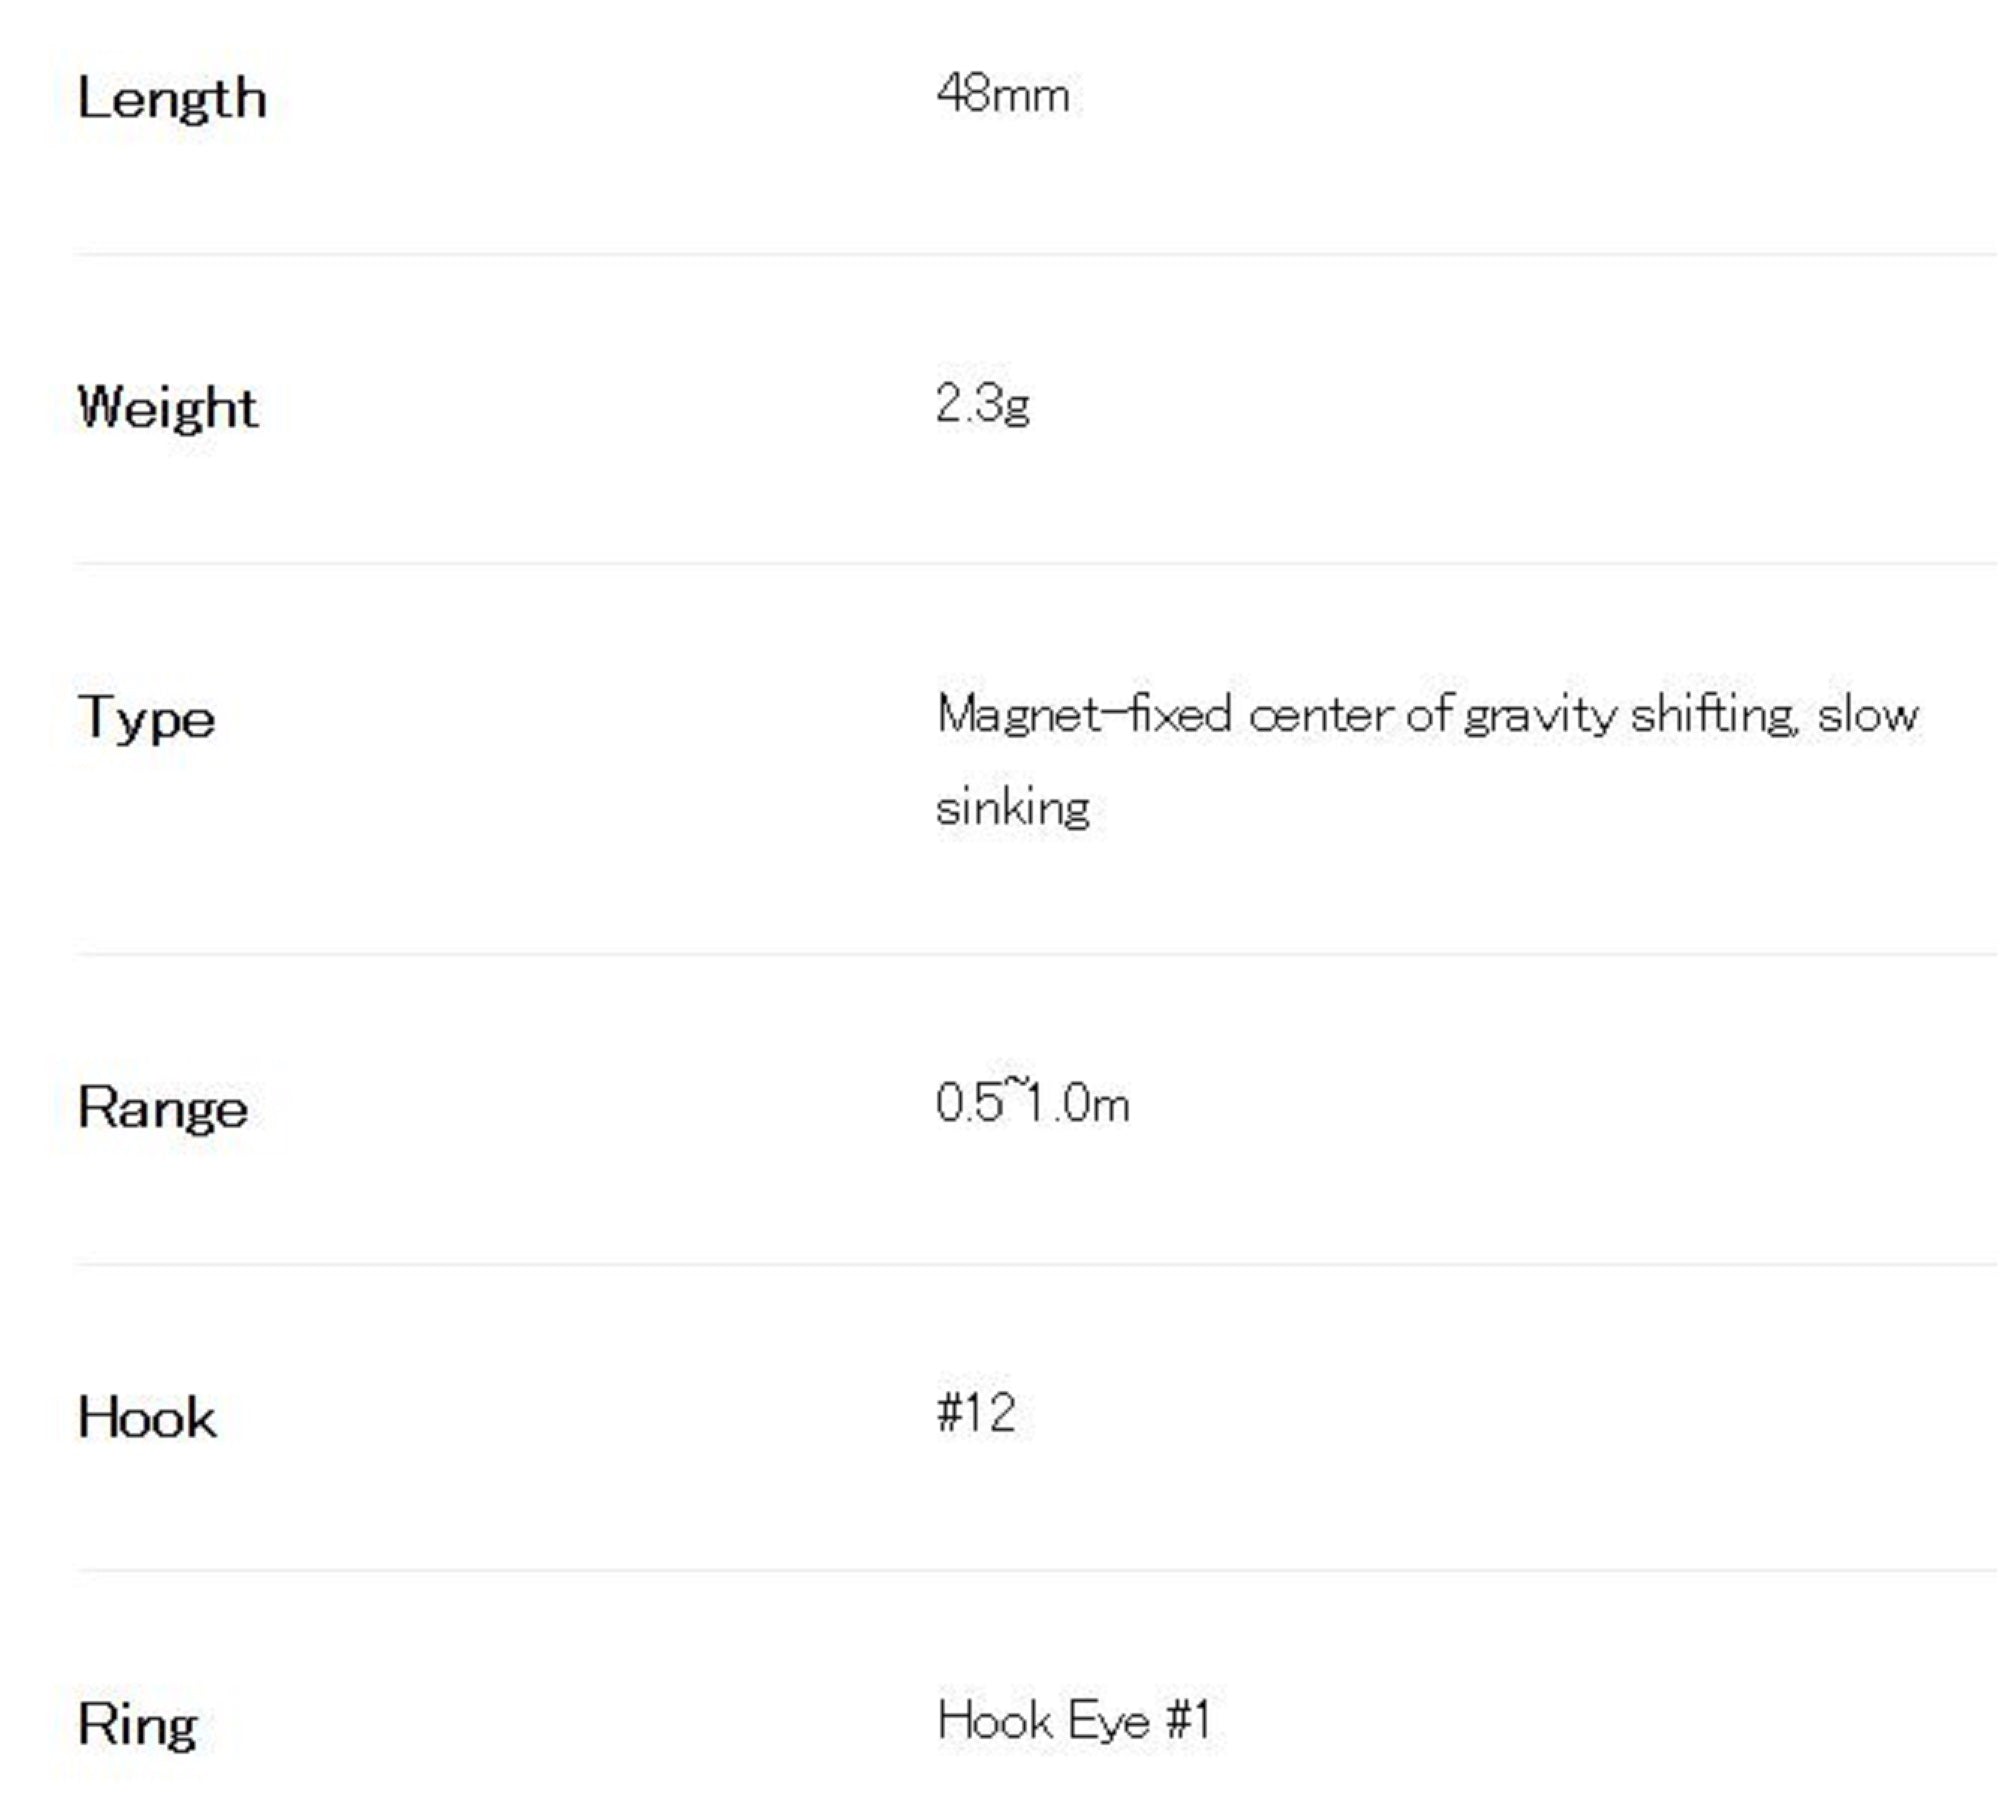Click the word center in Type description
The height and width of the screenshot is (1819, 2000).
pyautogui.click(x=1320, y=716)
